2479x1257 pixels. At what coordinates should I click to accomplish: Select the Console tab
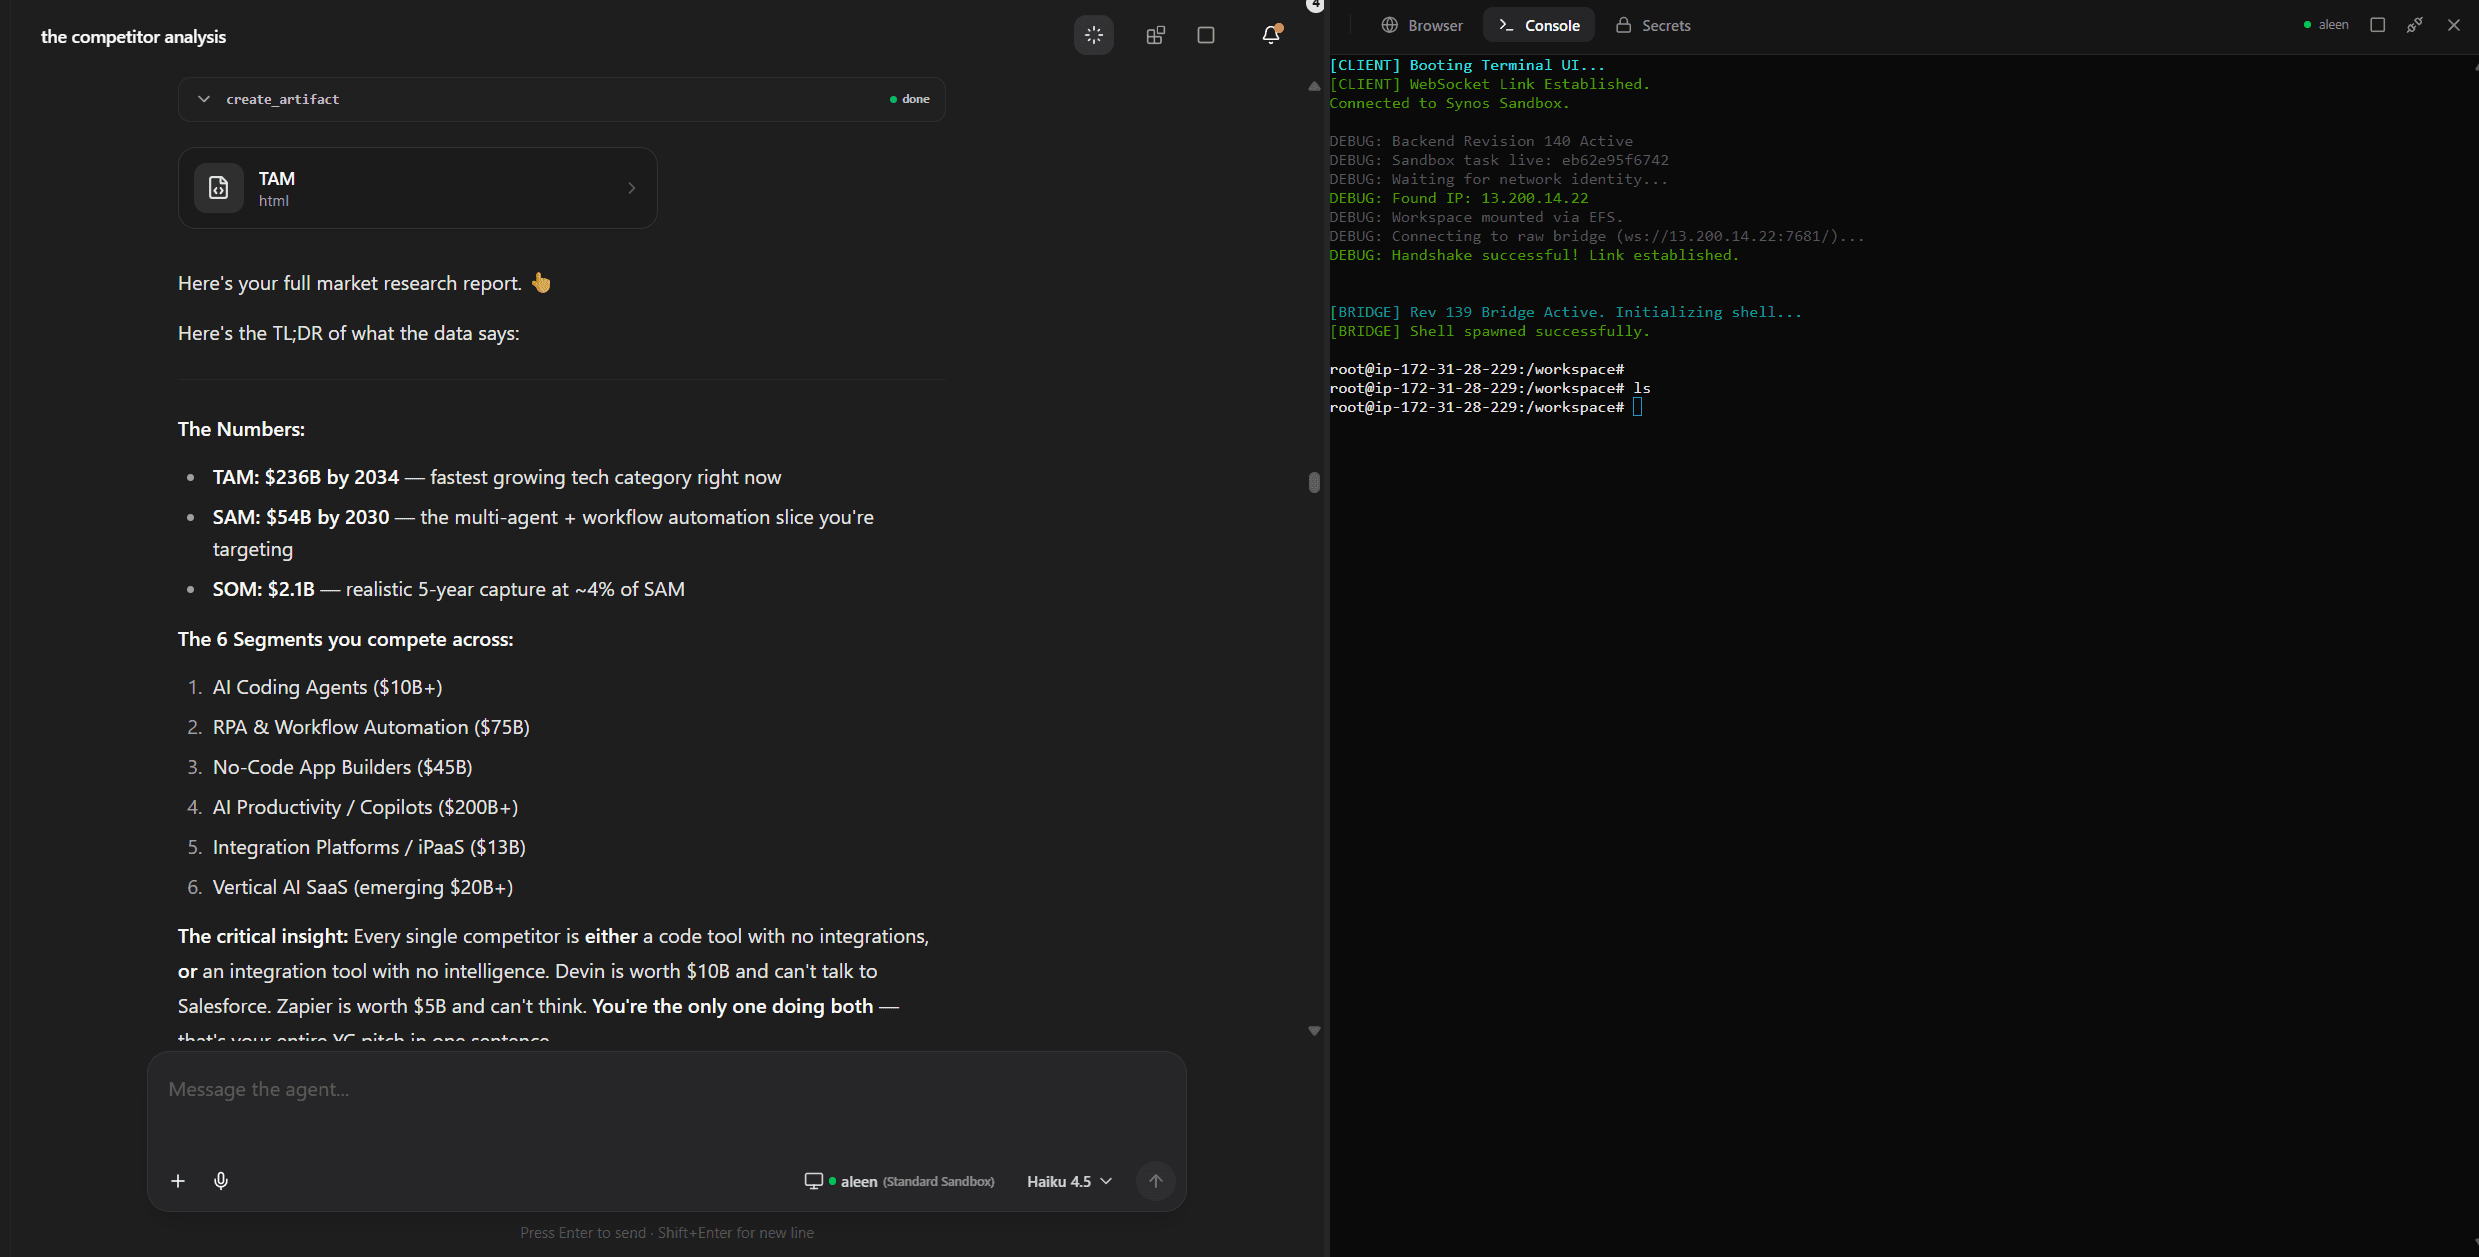(1539, 25)
